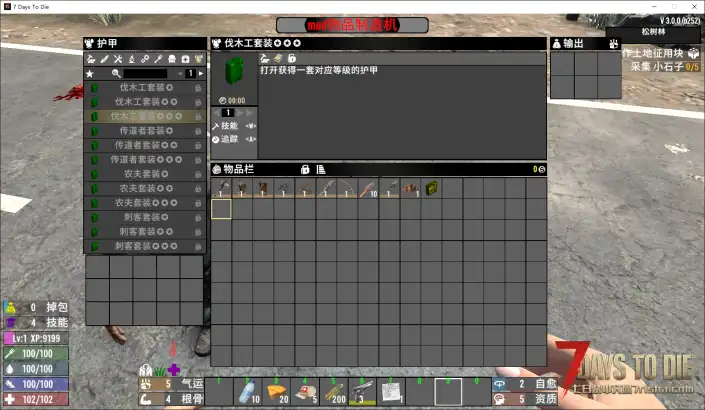
Task: Decrease the craft quantity
Action: (217, 112)
